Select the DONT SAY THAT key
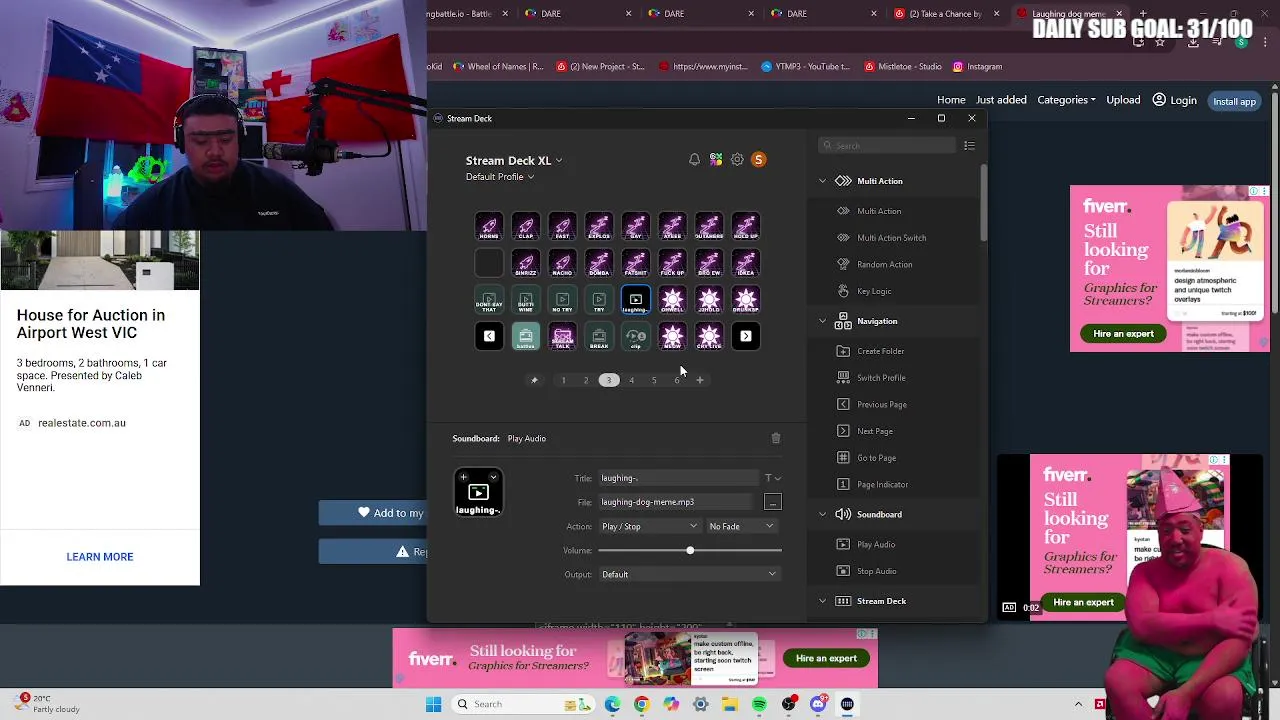This screenshot has width=1280, height=720. tap(489, 300)
